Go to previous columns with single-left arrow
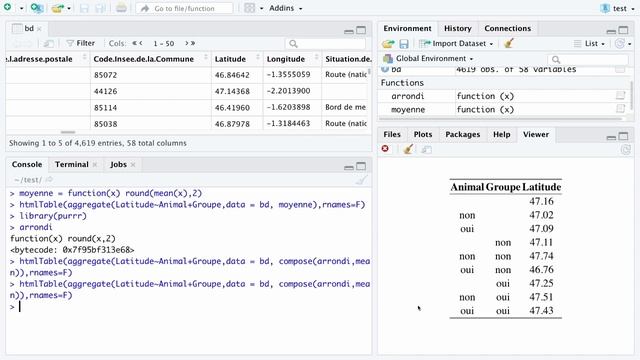Screen dimensions: 640x360 click(x=141, y=43)
